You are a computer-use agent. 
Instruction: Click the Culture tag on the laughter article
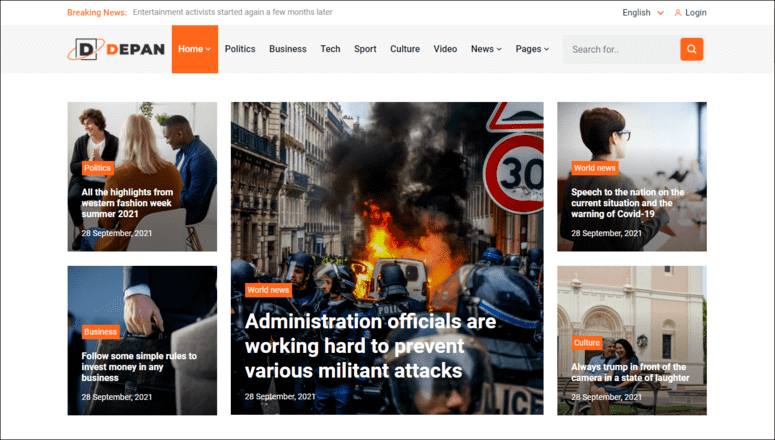[587, 343]
